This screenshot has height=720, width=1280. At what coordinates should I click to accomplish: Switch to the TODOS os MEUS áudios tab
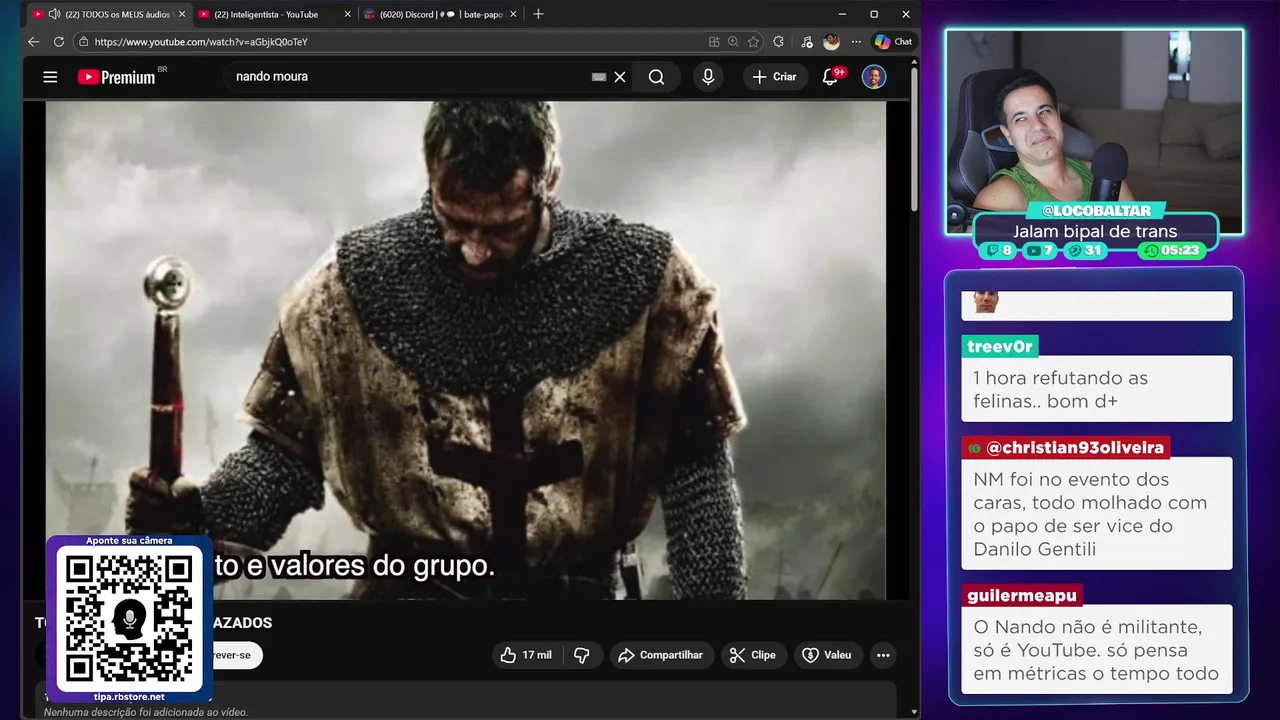(107, 14)
